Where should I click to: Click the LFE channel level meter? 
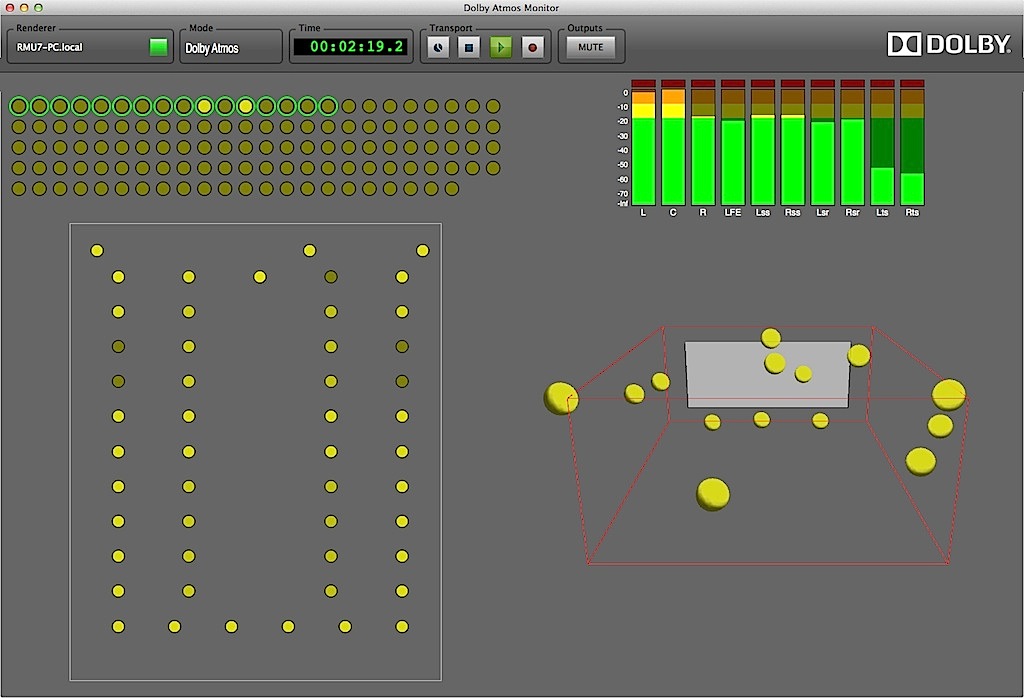(x=733, y=142)
